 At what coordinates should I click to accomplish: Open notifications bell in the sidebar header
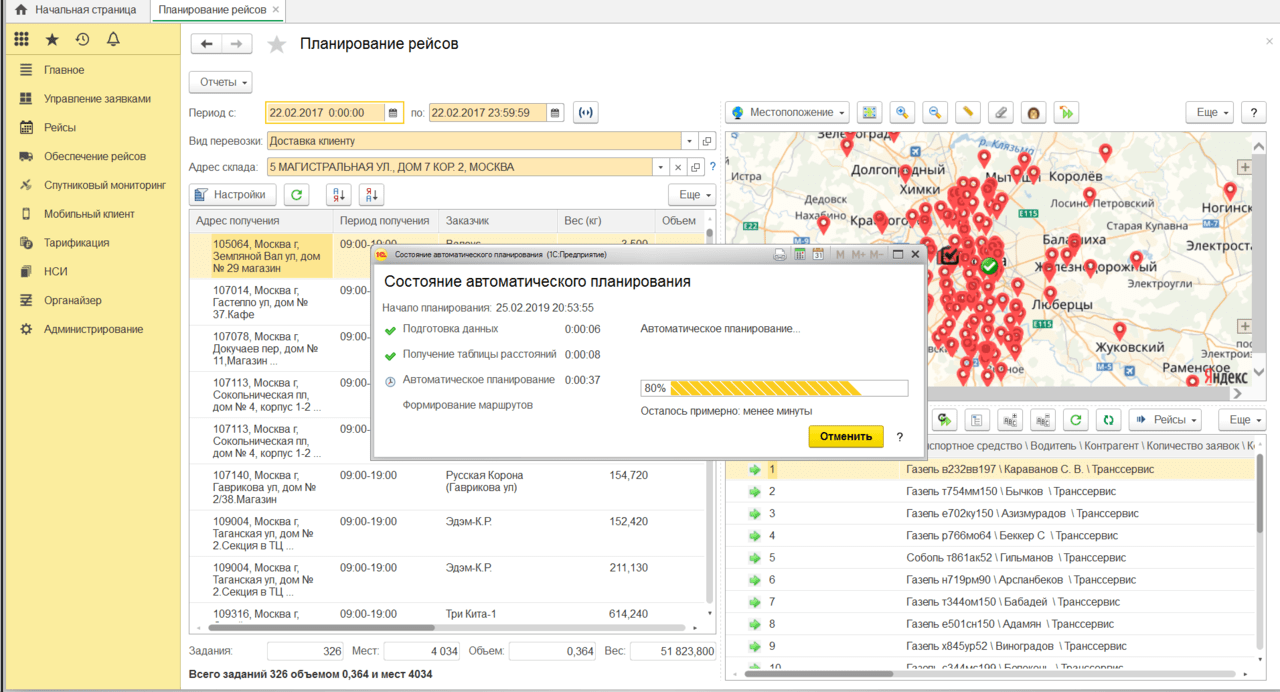pyautogui.click(x=113, y=40)
